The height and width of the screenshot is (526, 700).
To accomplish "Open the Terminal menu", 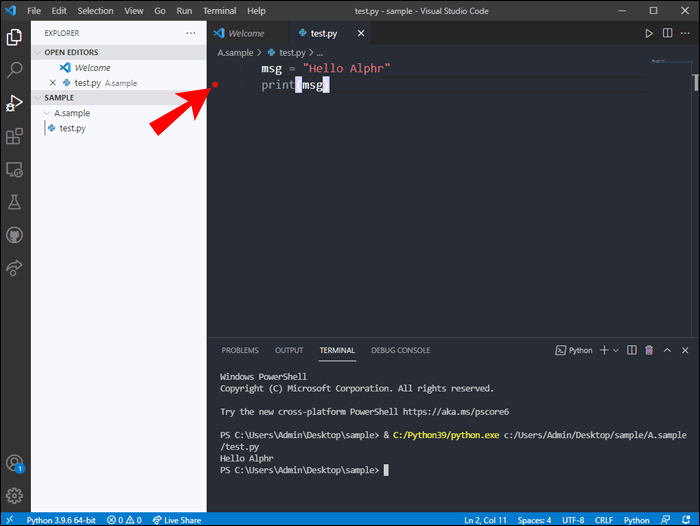I will (x=219, y=10).
